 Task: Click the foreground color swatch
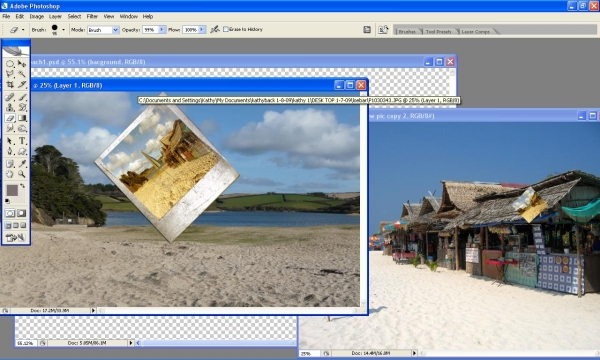[x=12, y=190]
